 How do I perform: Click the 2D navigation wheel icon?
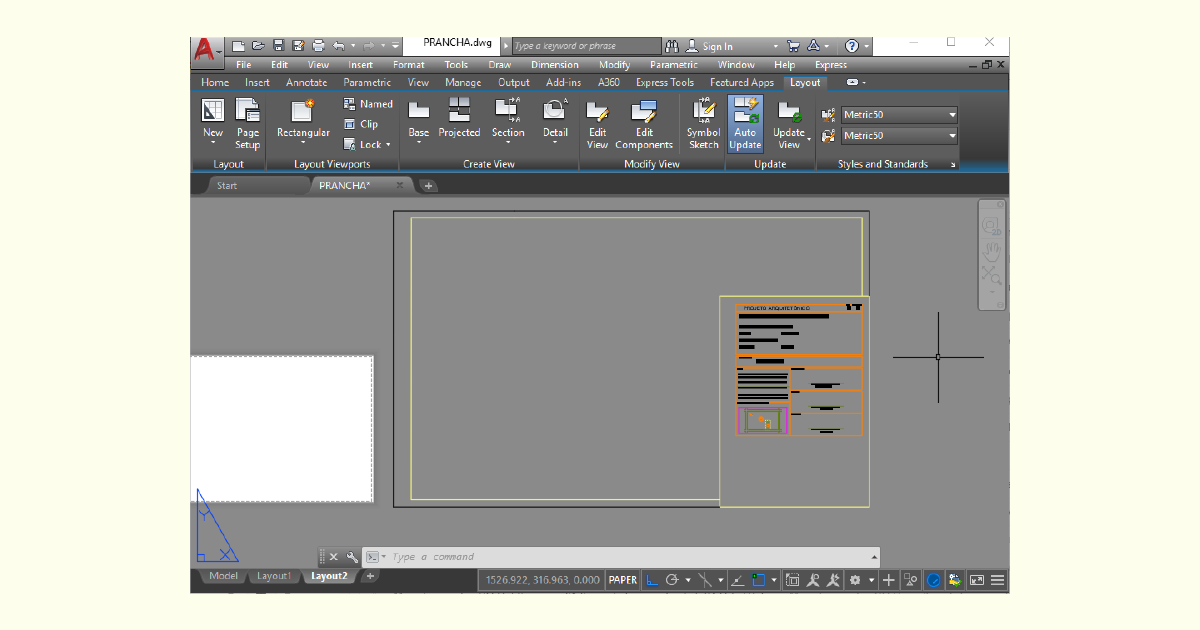[991, 226]
